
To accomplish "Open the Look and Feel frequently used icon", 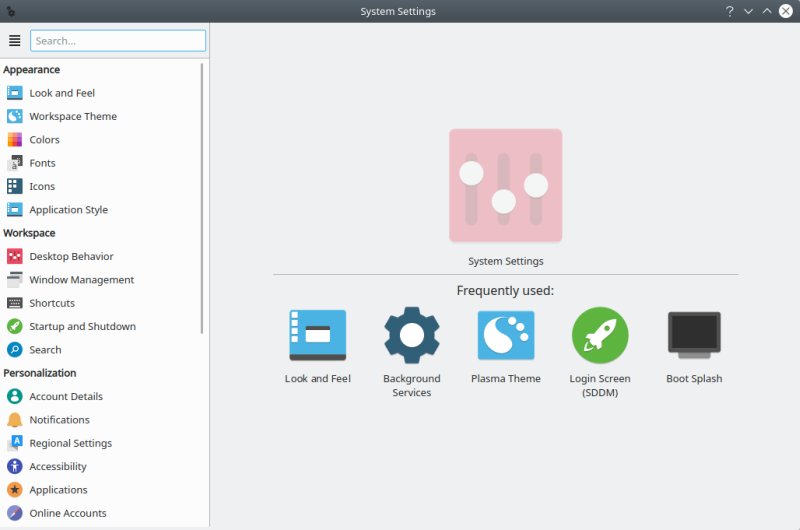I will point(317,335).
